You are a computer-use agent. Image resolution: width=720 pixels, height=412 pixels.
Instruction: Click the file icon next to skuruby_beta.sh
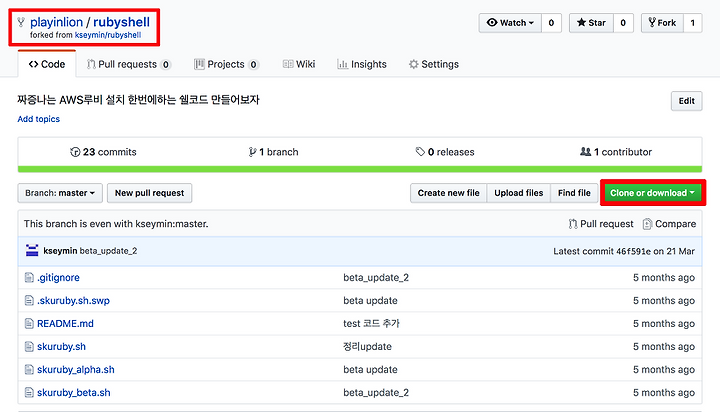click(x=29, y=392)
